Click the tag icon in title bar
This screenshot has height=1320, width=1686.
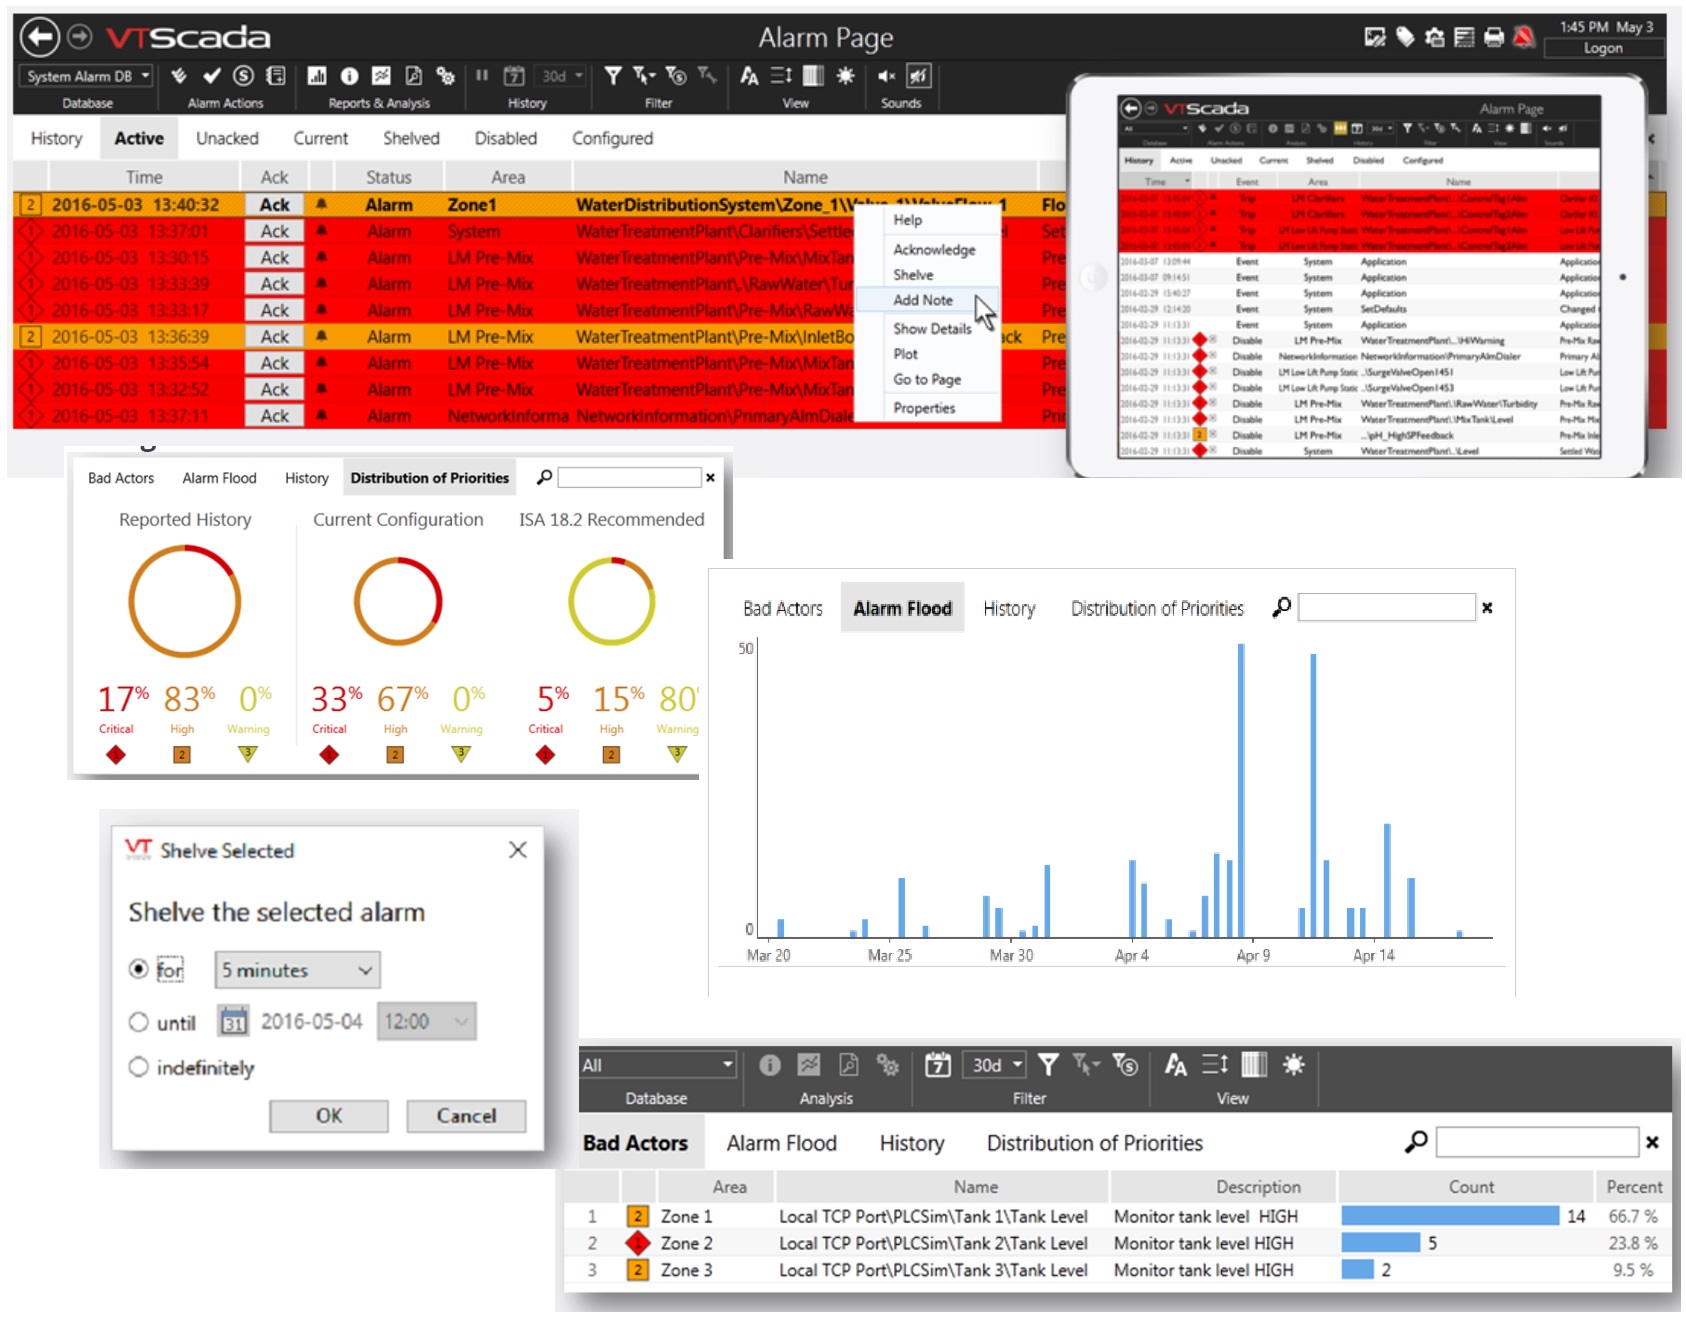tap(1405, 37)
